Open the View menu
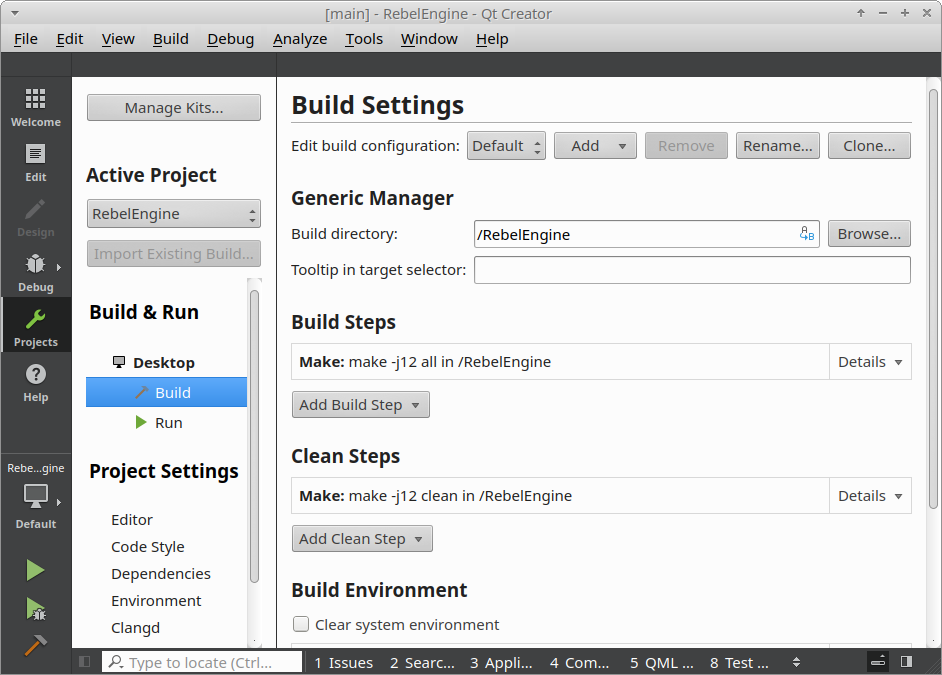 tap(118, 39)
